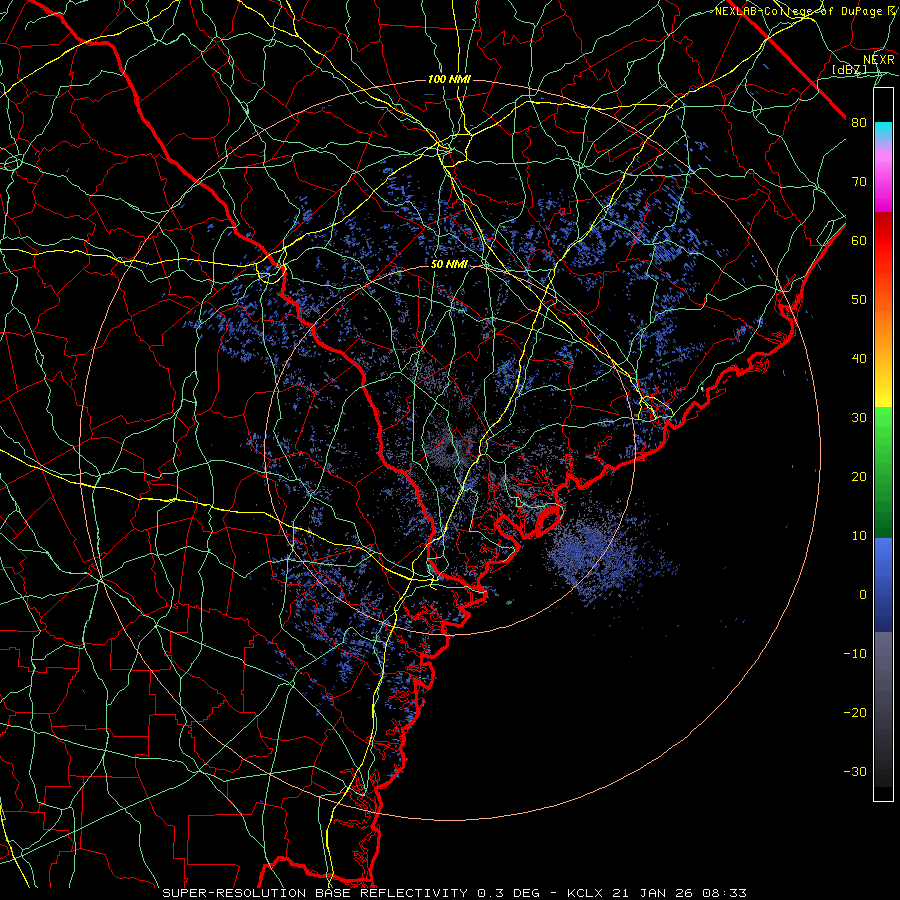Select the 50 value on the dBZ scale

click(859, 300)
